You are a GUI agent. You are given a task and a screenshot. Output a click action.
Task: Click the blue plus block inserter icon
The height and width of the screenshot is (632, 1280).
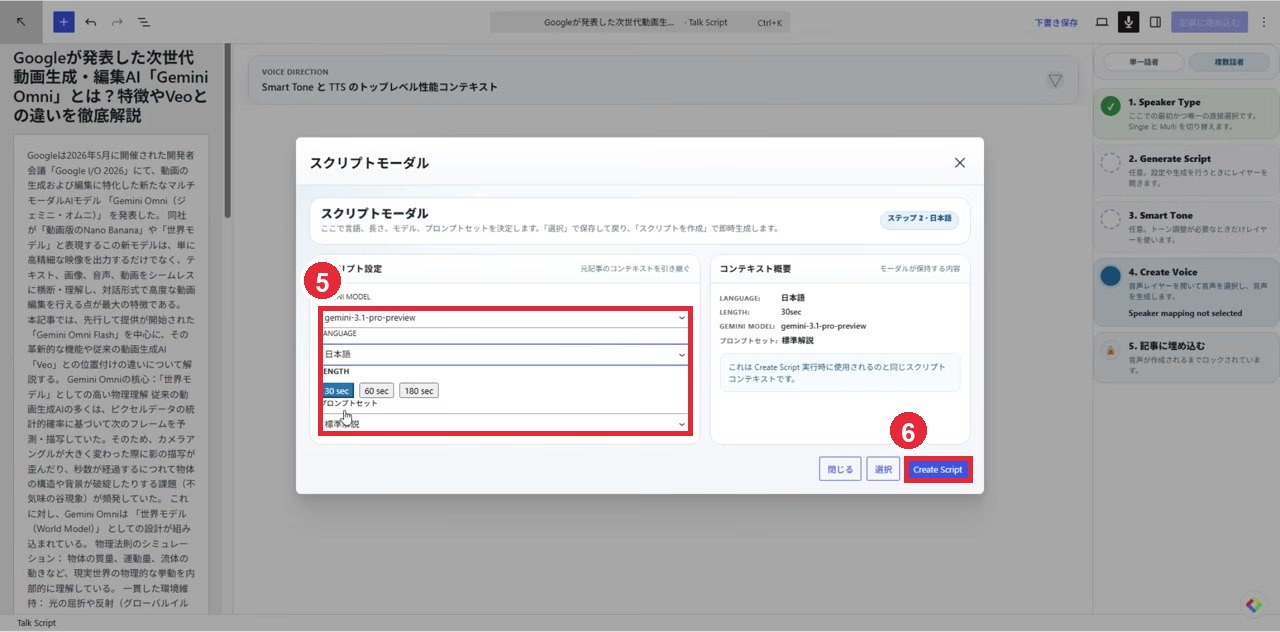point(64,22)
